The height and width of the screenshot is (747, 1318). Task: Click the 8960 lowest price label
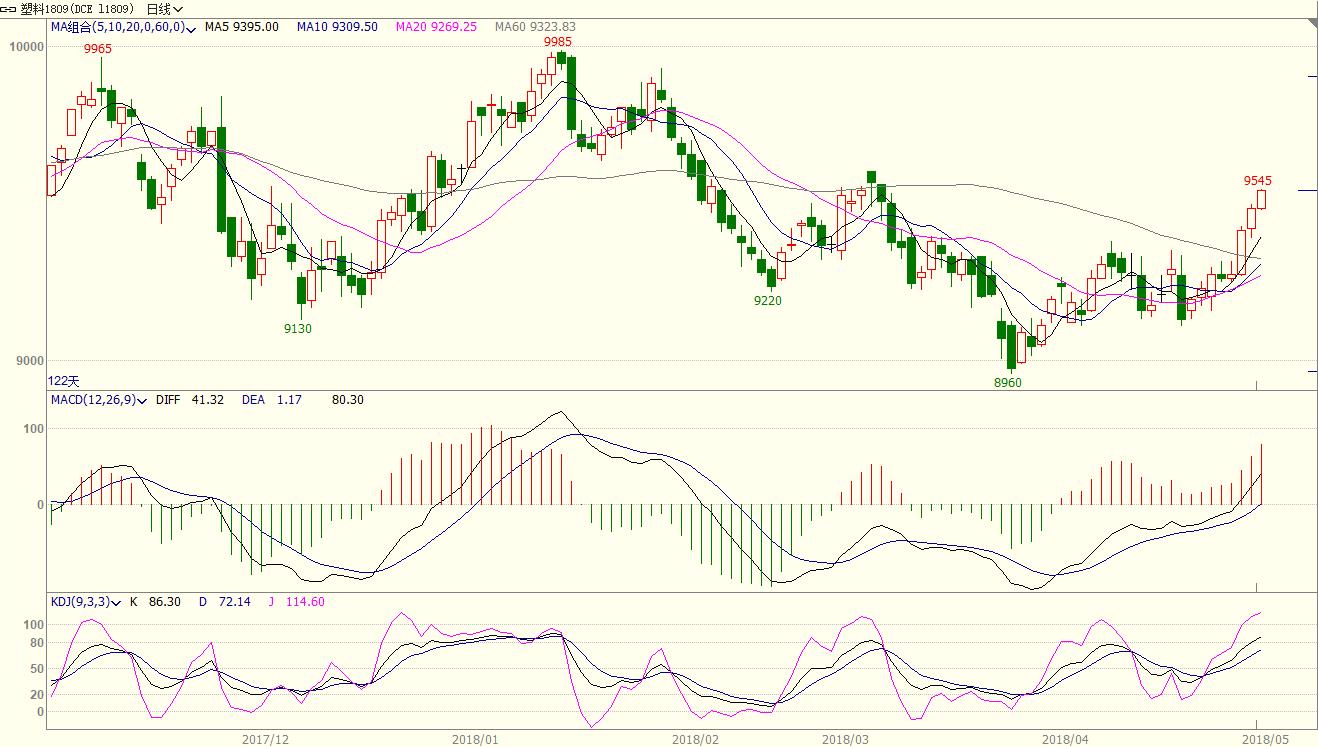pos(1008,383)
